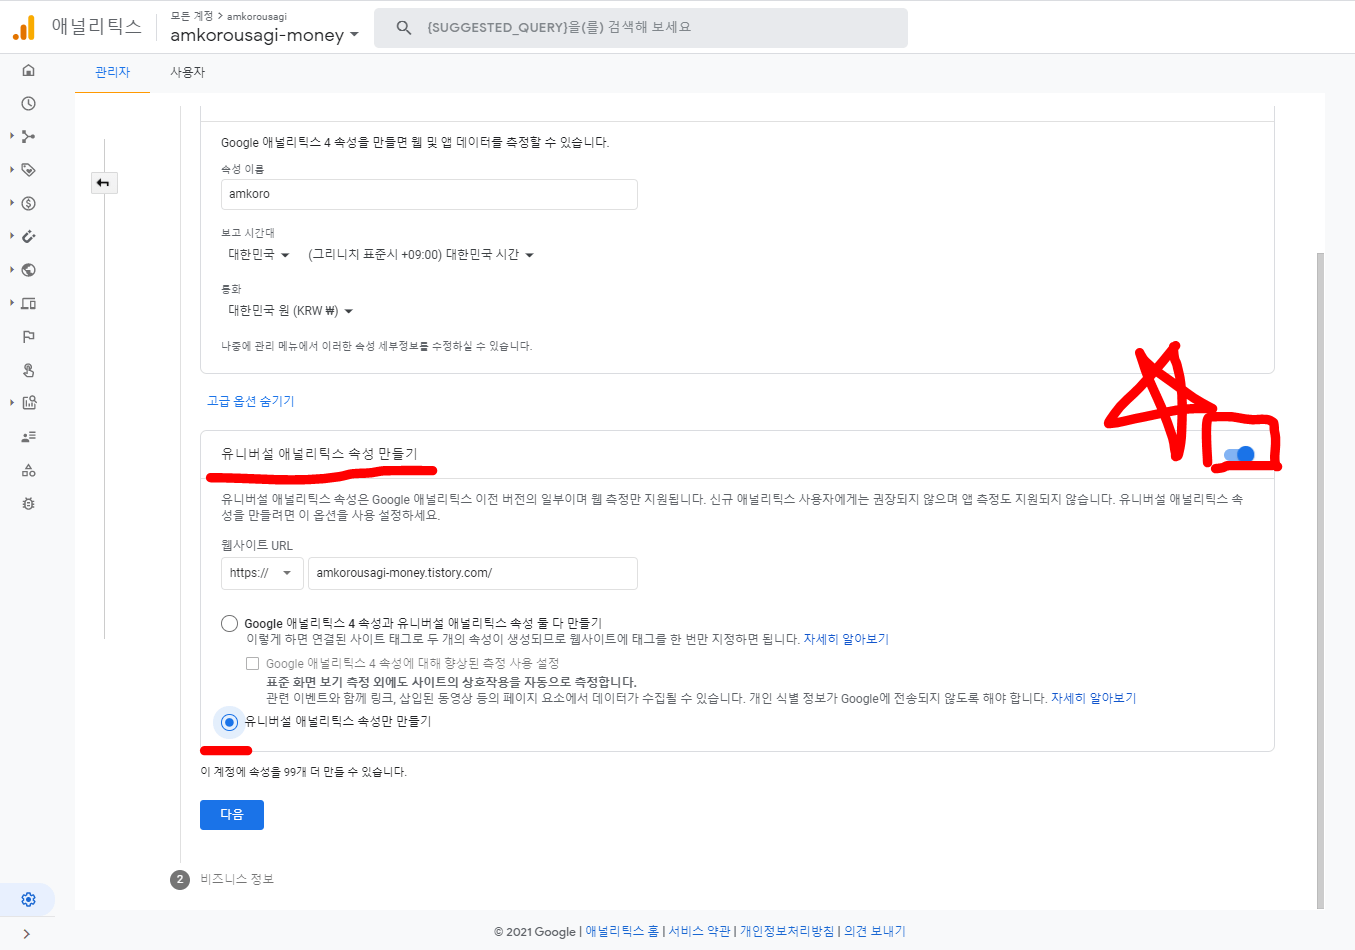Open the Conversions flag icon
Screen dimensions: 1355x950
28,336
